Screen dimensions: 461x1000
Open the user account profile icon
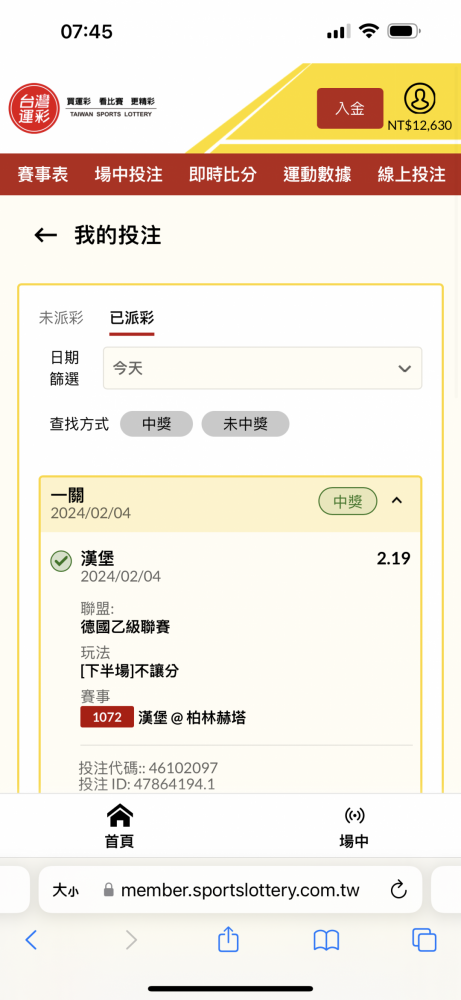coord(420,99)
